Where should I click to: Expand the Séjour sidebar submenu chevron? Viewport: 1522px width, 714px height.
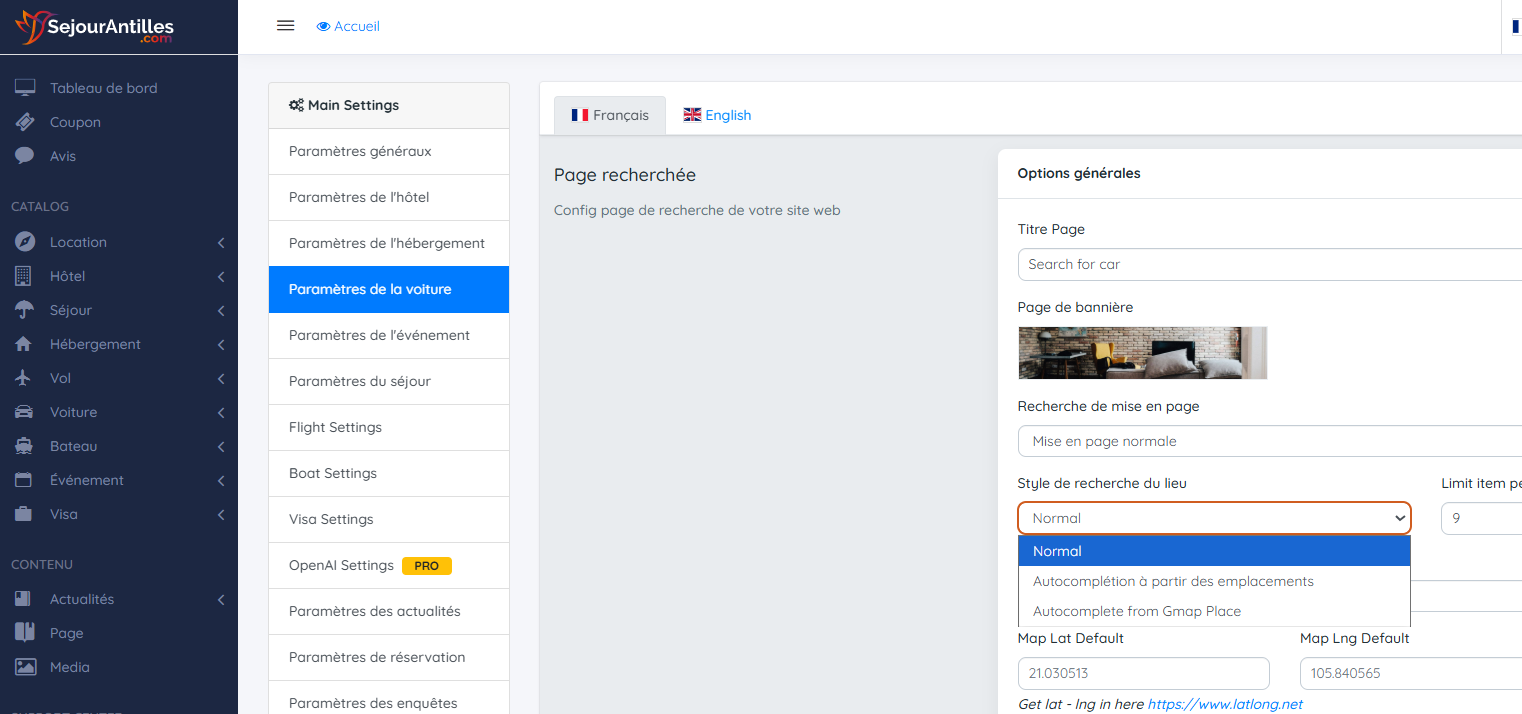click(220, 311)
